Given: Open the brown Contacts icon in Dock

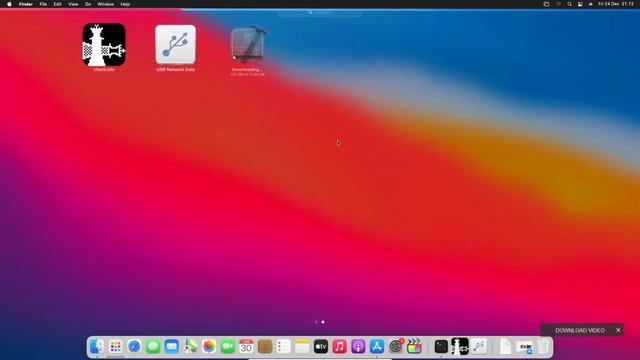Looking at the screenshot, I should 265,347.
